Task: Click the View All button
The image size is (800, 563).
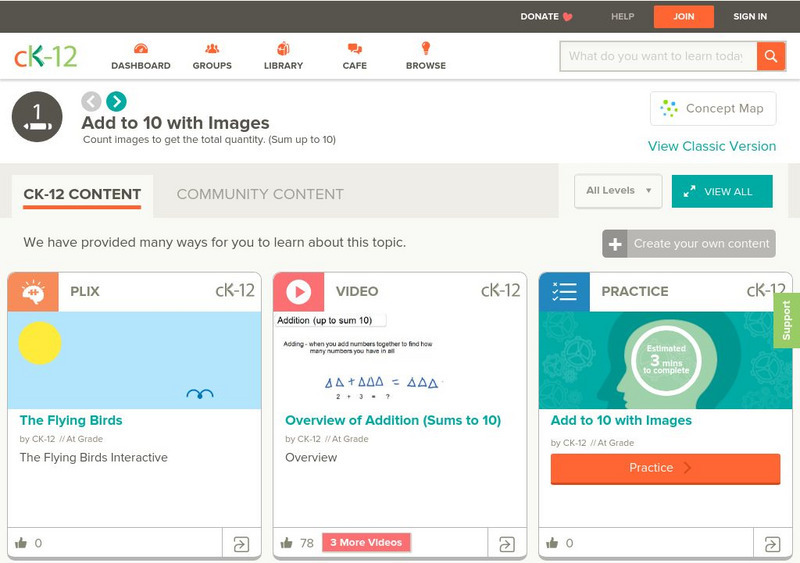Action: (x=722, y=191)
